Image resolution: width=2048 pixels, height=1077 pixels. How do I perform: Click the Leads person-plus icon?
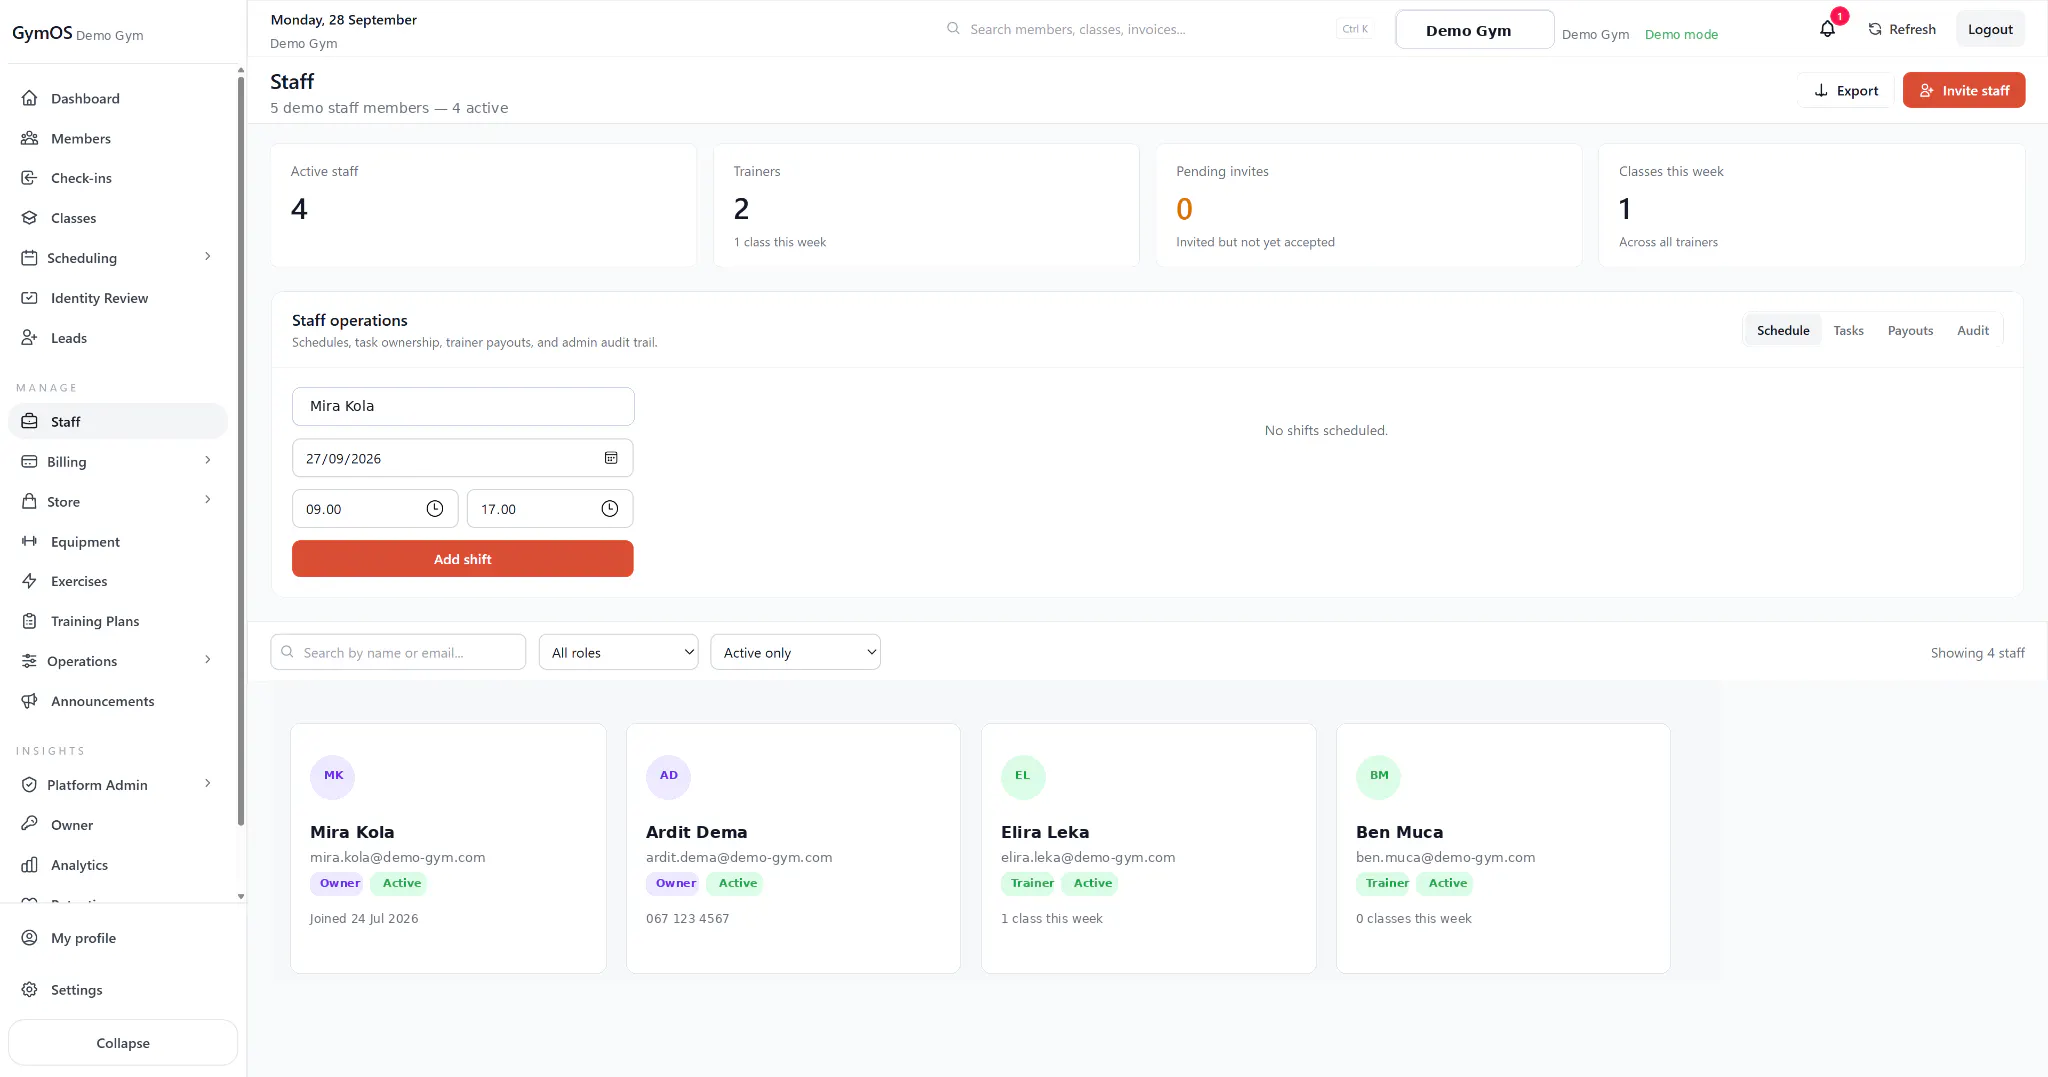[29, 338]
